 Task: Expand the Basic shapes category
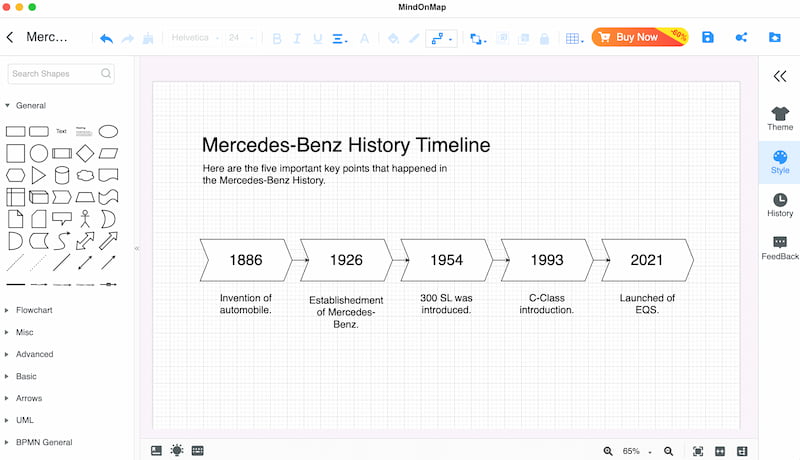click(21, 376)
